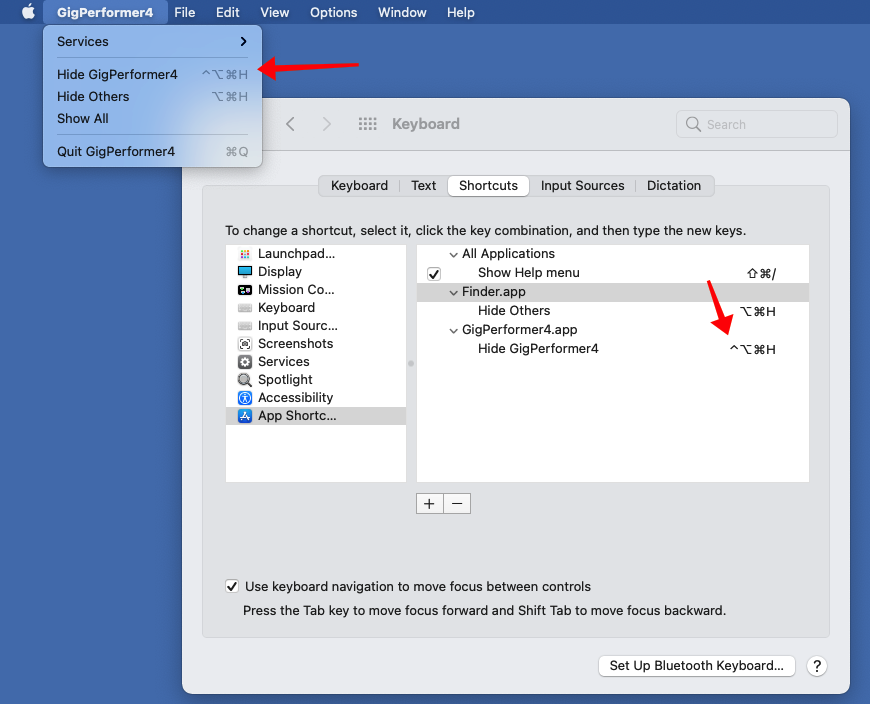Image resolution: width=870 pixels, height=704 pixels.
Task: Remove shortcut with the minus button
Action: (x=457, y=504)
